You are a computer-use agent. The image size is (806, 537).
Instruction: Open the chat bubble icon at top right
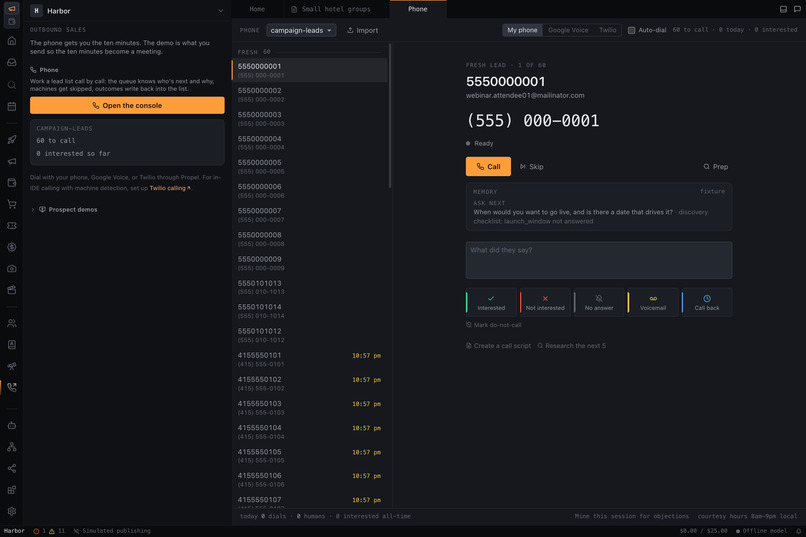tap(797, 9)
